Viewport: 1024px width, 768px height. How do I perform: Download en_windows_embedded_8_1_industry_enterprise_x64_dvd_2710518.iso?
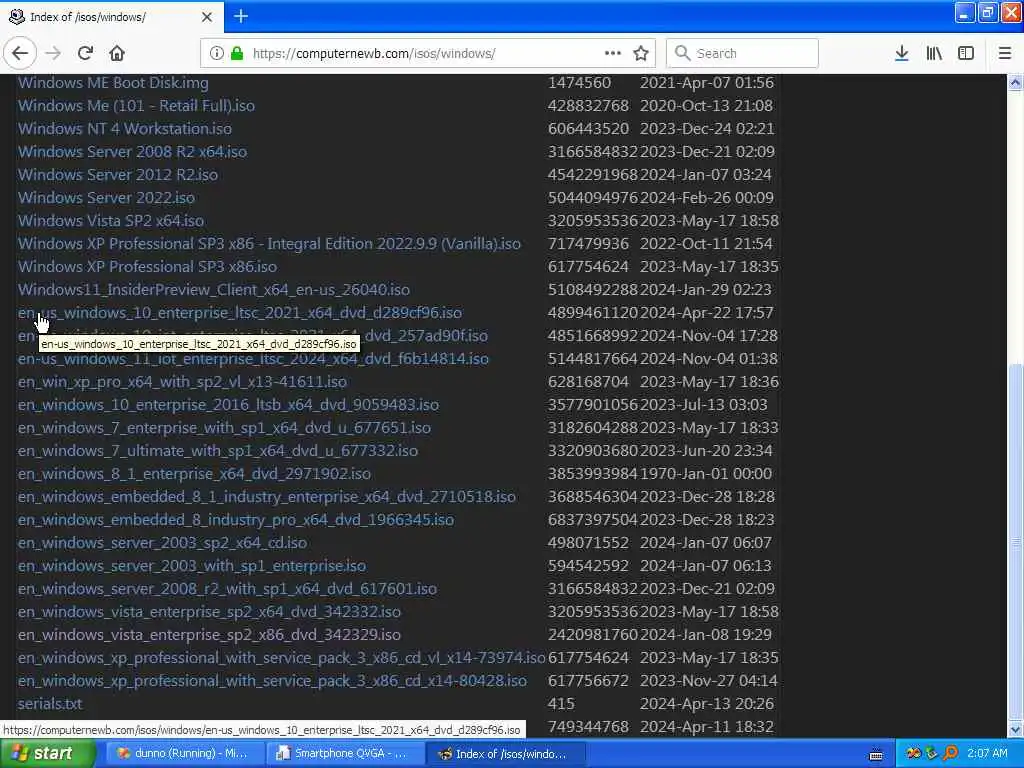click(x=266, y=497)
